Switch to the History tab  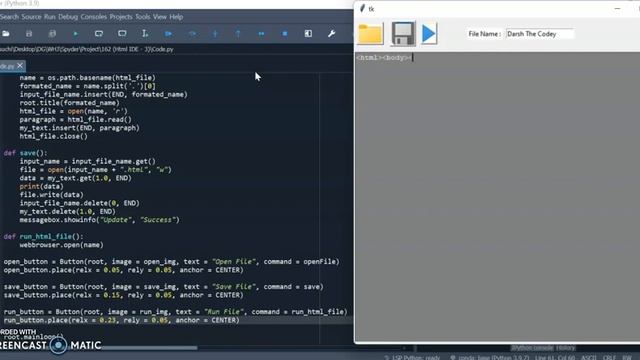(565, 348)
